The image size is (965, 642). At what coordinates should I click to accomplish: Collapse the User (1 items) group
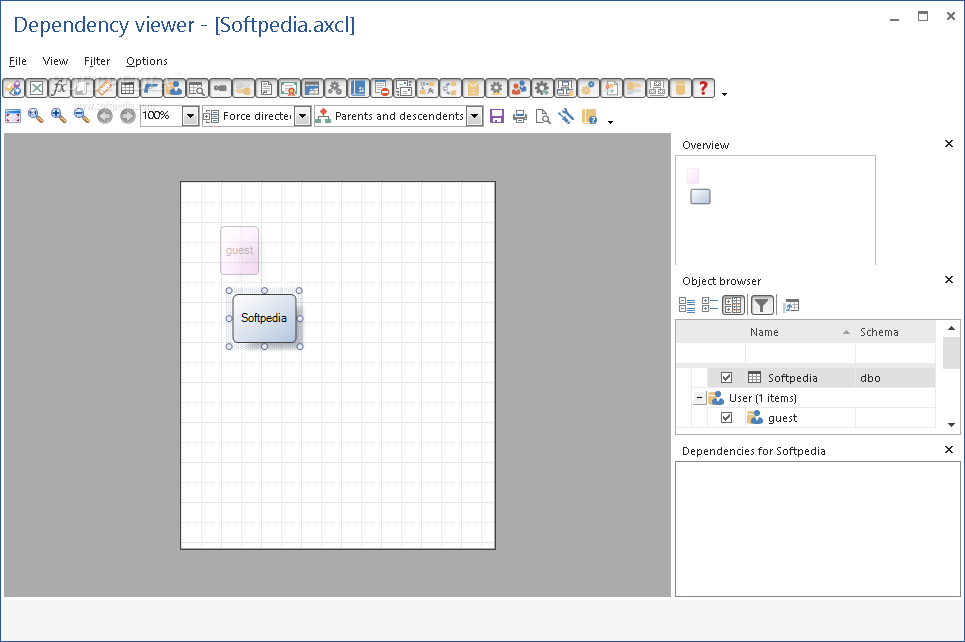699,398
